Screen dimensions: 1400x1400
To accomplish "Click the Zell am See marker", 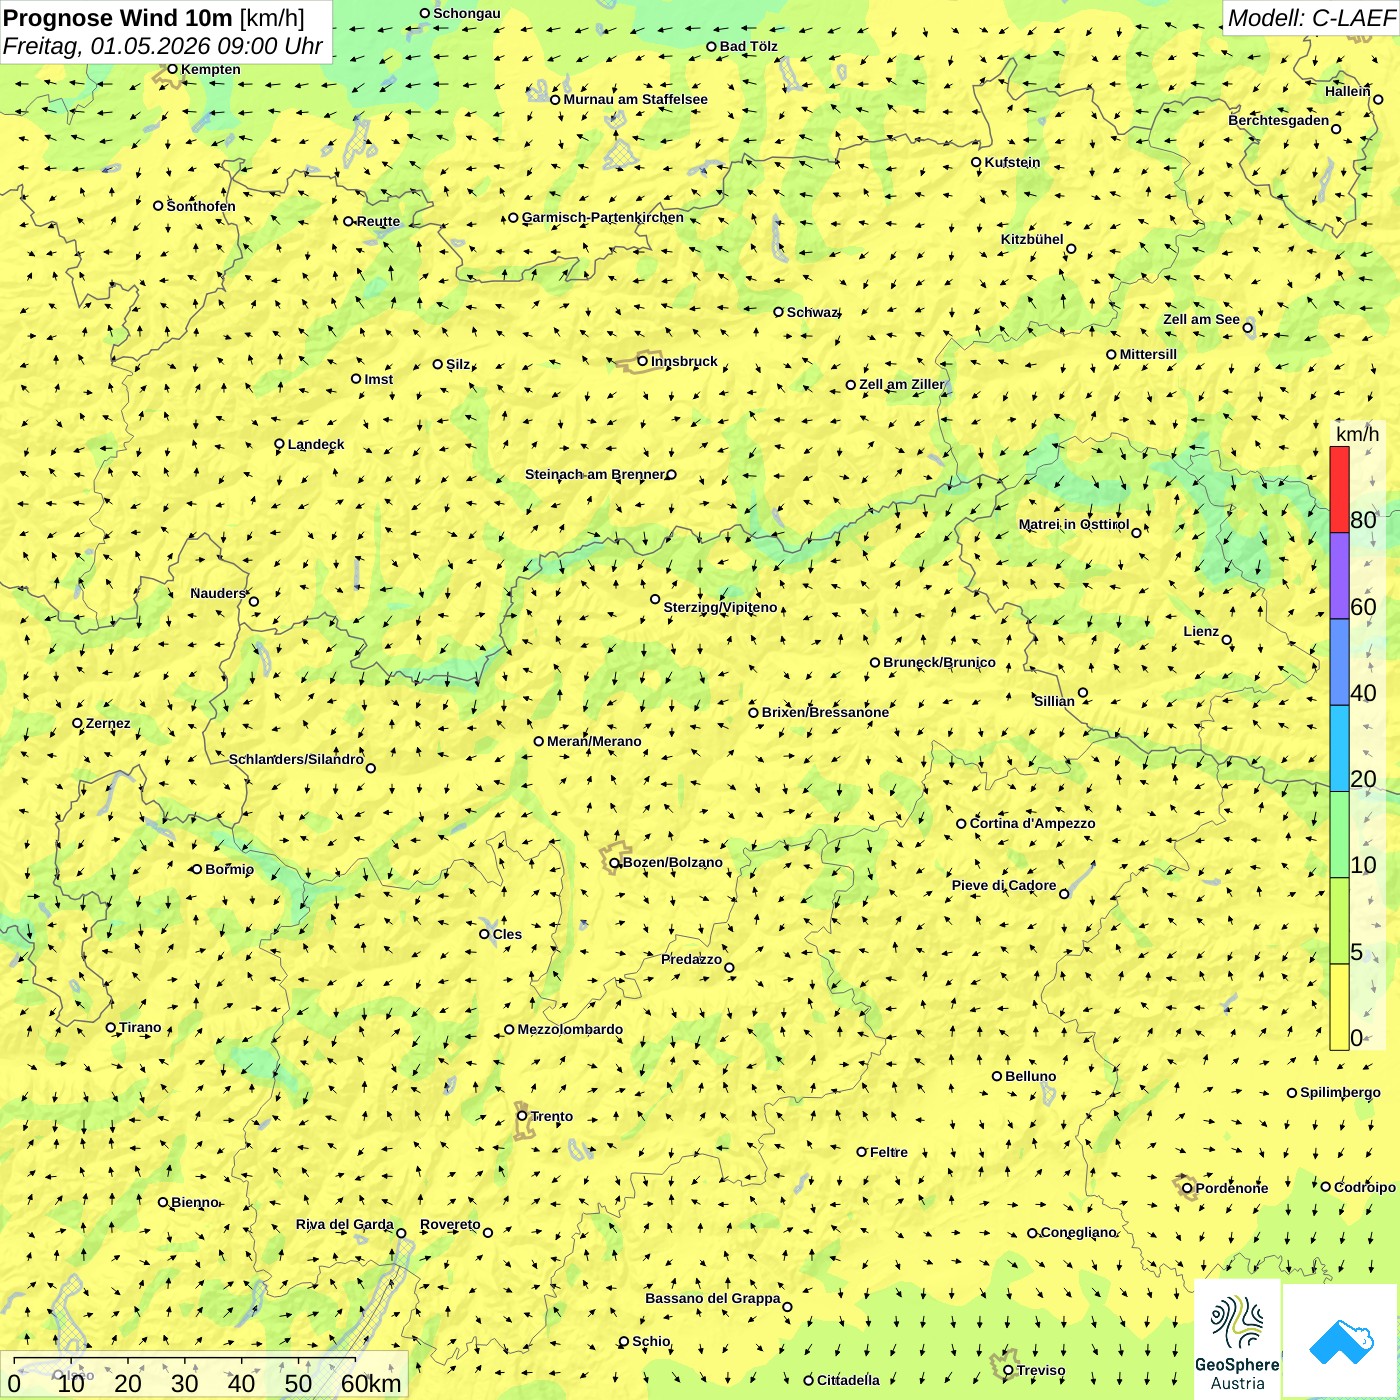I will tap(1247, 327).
